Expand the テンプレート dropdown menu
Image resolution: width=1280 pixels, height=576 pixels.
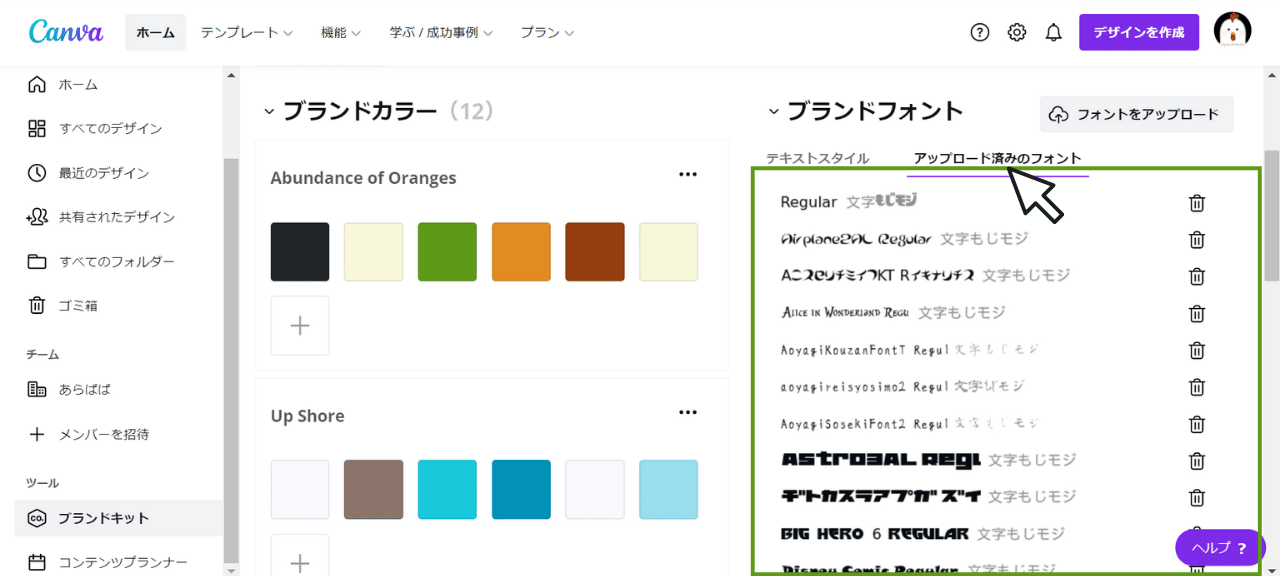coord(247,32)
